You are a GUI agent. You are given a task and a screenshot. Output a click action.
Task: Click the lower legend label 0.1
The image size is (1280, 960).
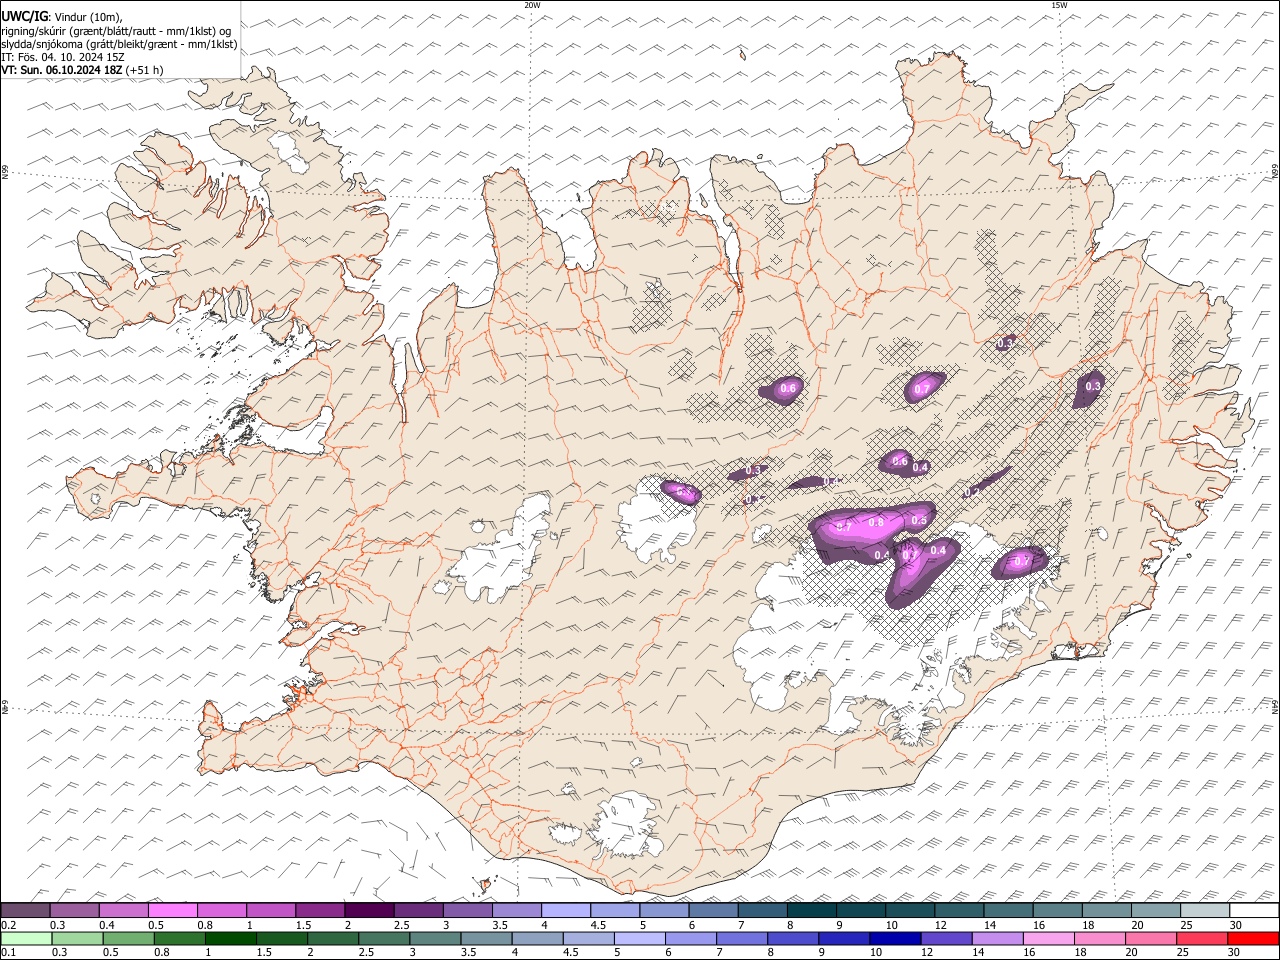pyautogui.click(x=8, y=953)
